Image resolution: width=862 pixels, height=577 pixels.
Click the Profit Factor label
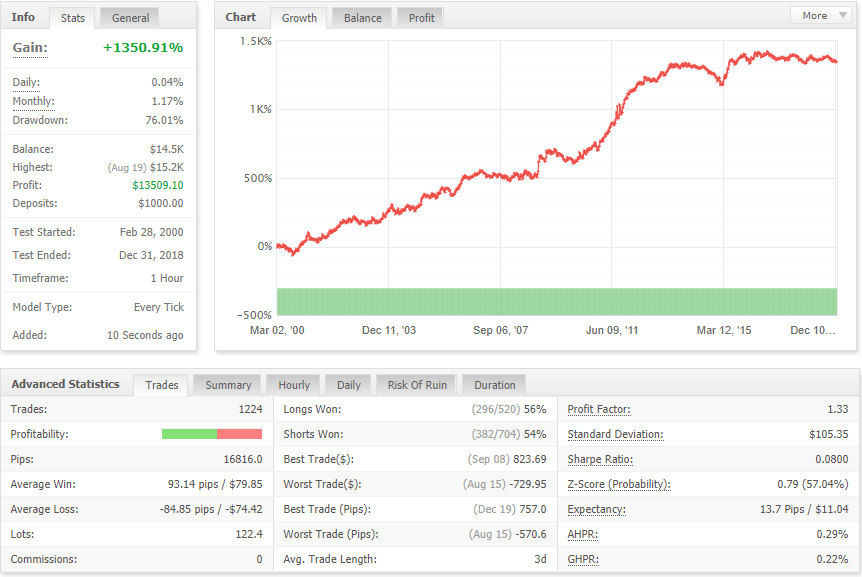coord(599,409)
